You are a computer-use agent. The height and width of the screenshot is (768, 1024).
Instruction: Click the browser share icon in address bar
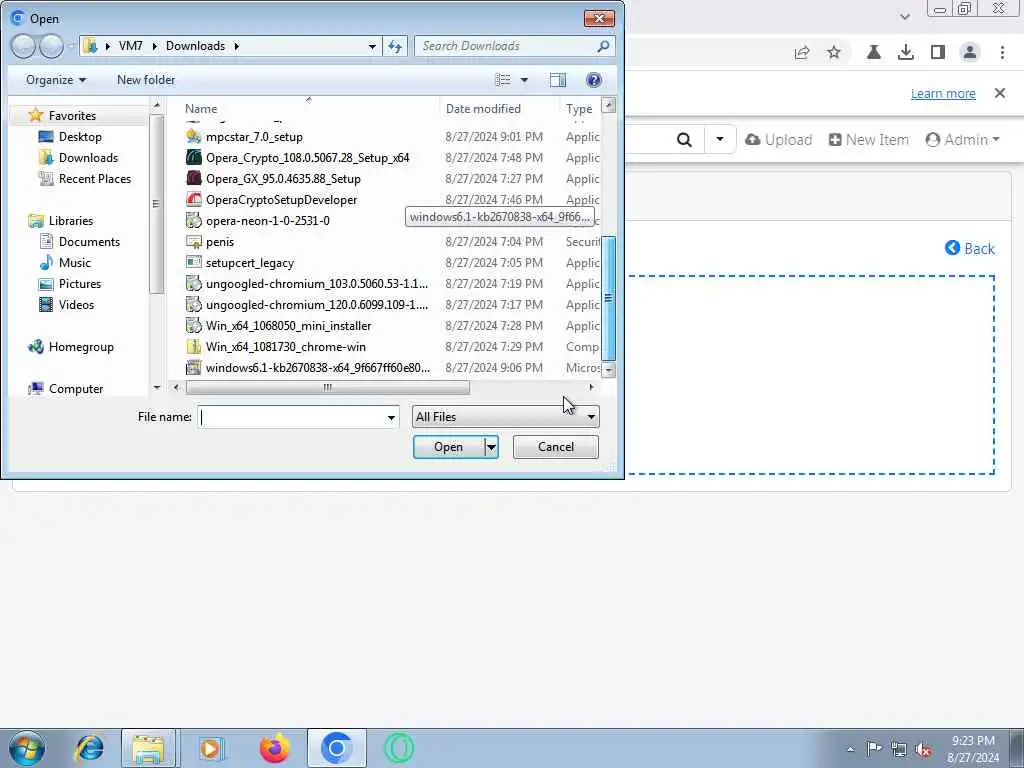coord(802,52)
